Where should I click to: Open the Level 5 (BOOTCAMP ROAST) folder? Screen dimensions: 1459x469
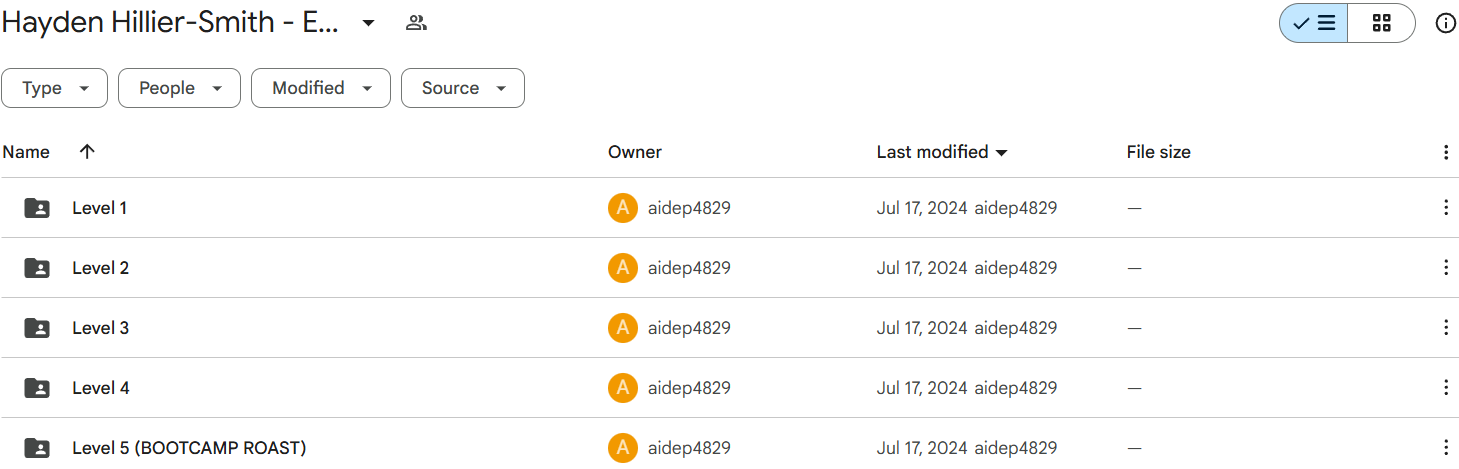(x=189, y=448)
